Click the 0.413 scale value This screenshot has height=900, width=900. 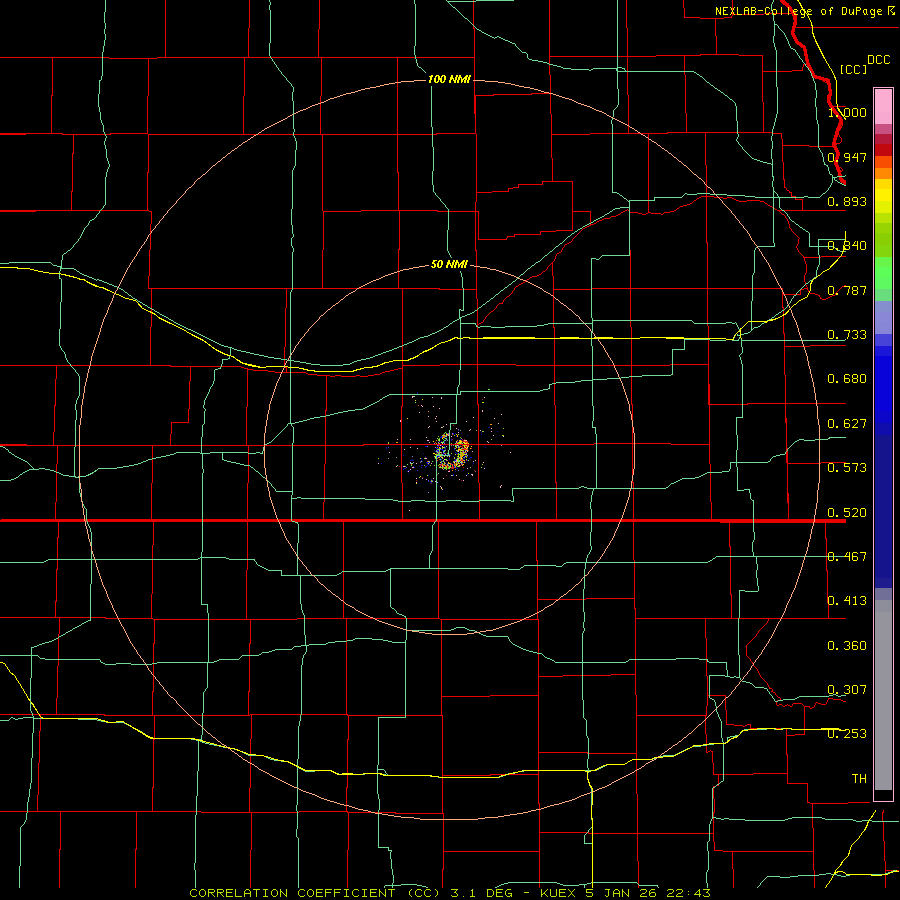coord(847,601)
